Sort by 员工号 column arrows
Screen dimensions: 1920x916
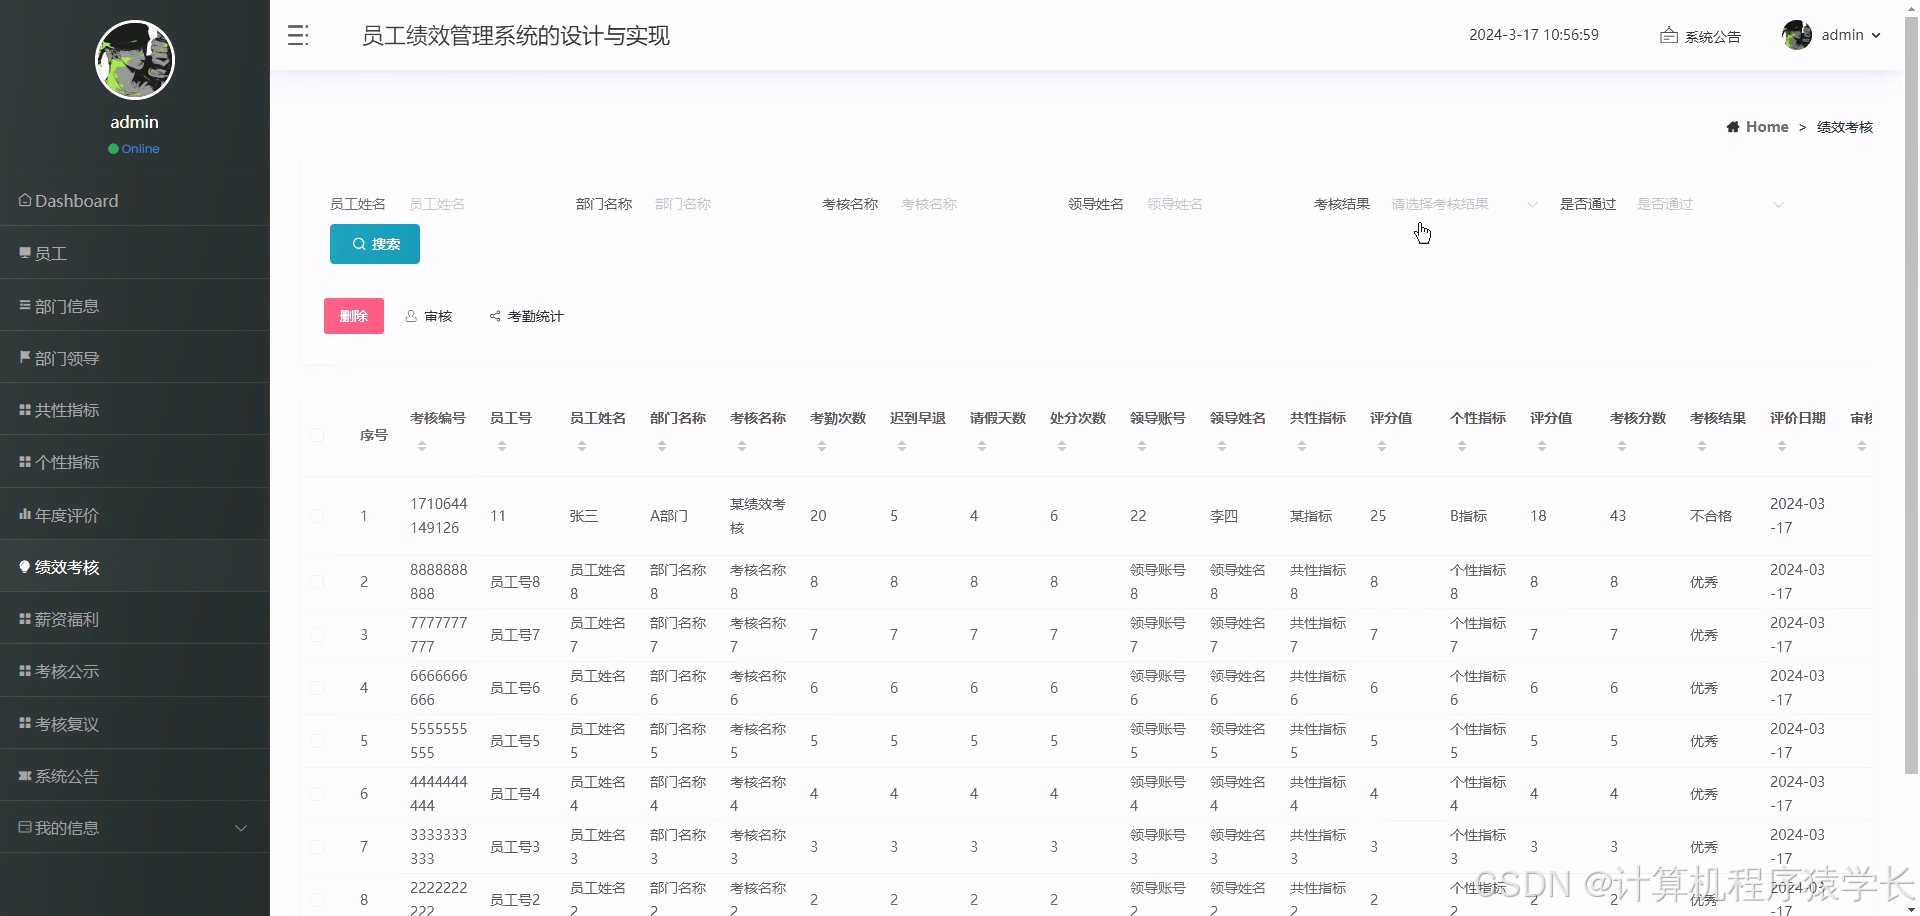(x=502, y=446)
